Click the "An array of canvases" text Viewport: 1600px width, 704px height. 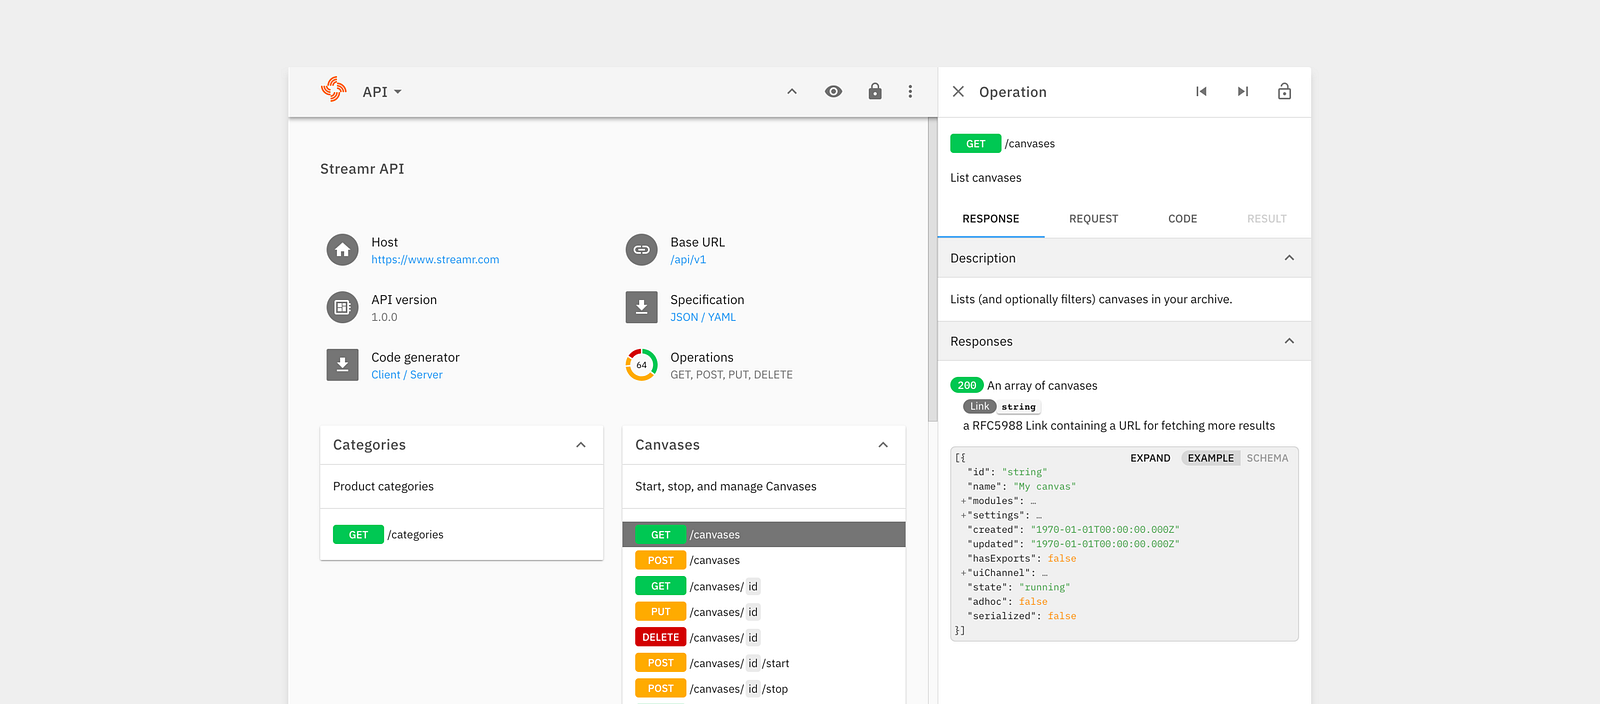click(x=1042, y=386)
